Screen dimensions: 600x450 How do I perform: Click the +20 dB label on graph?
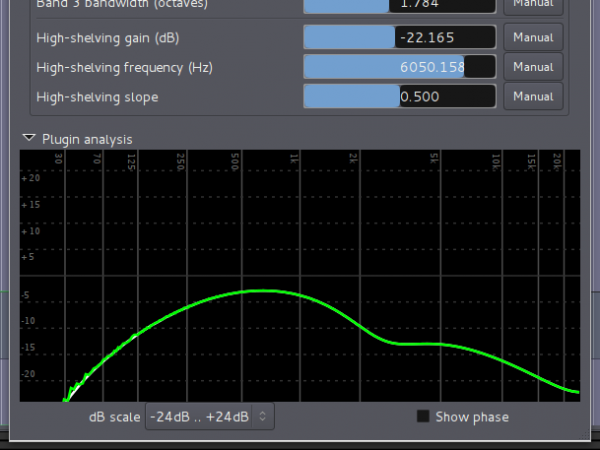tap(31, 178)
